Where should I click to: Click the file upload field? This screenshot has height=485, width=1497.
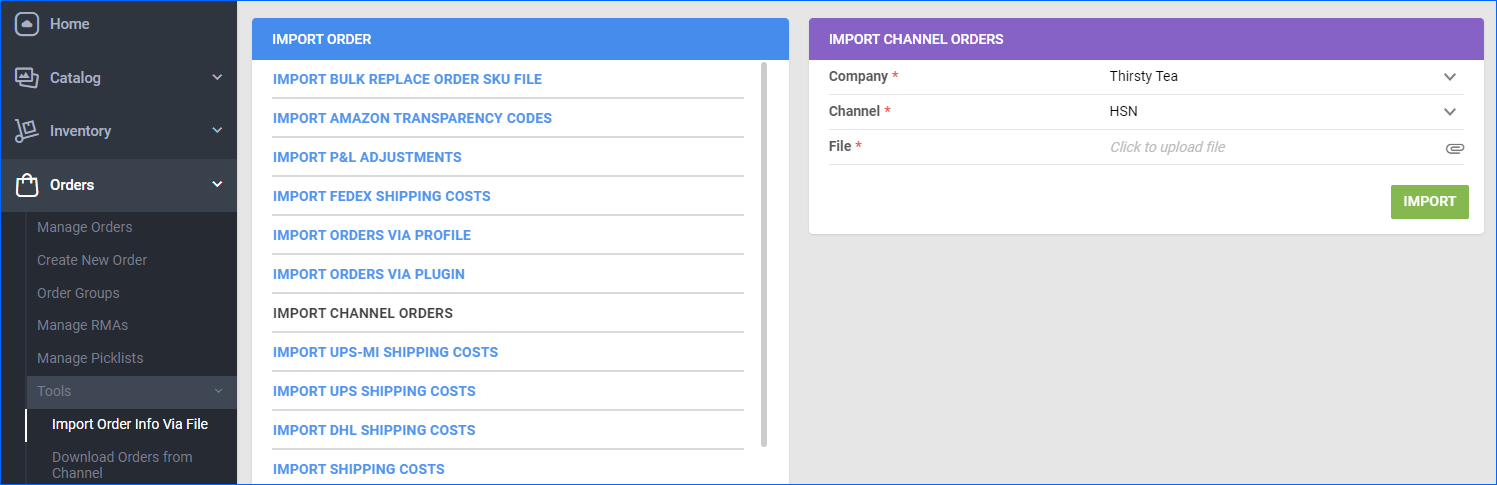1284,147
